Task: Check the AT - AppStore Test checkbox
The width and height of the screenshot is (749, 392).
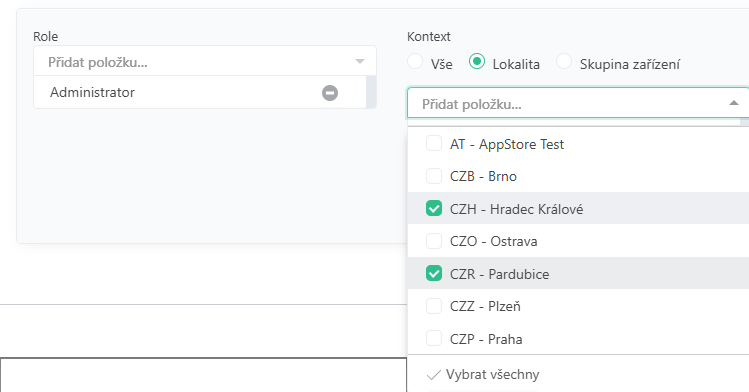Action: [434, 143]
